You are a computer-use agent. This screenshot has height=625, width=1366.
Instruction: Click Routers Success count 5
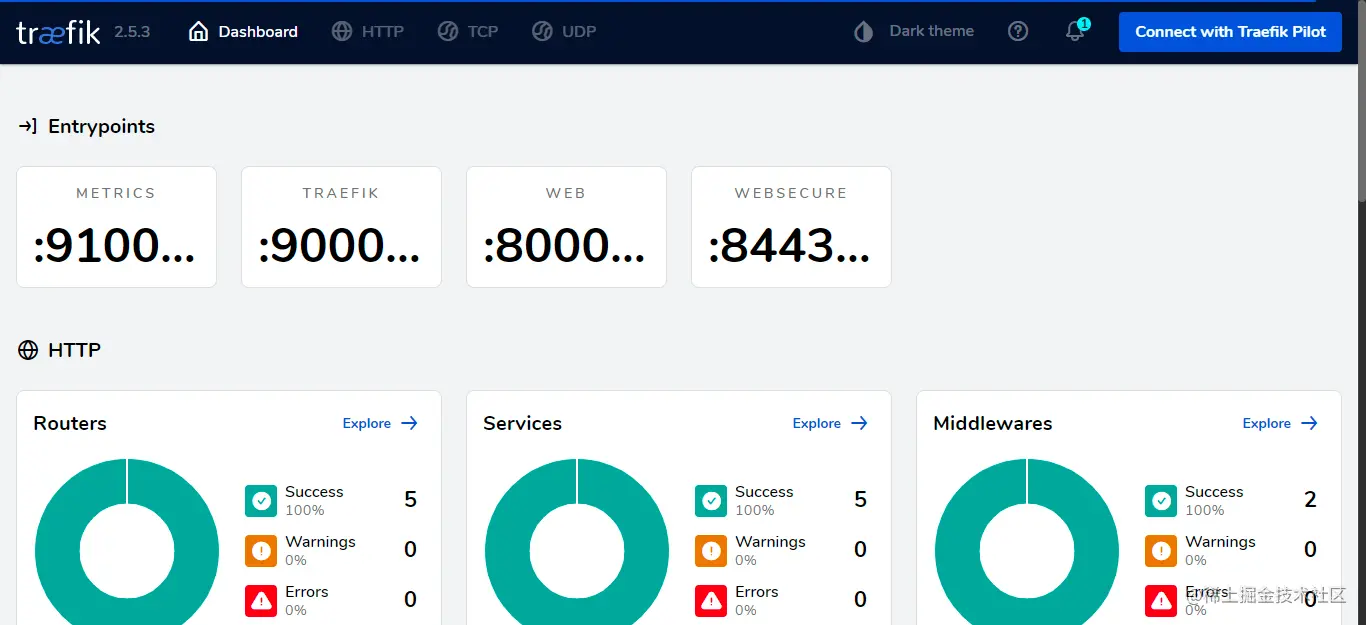pyautogui.click(x=410, y=500)
